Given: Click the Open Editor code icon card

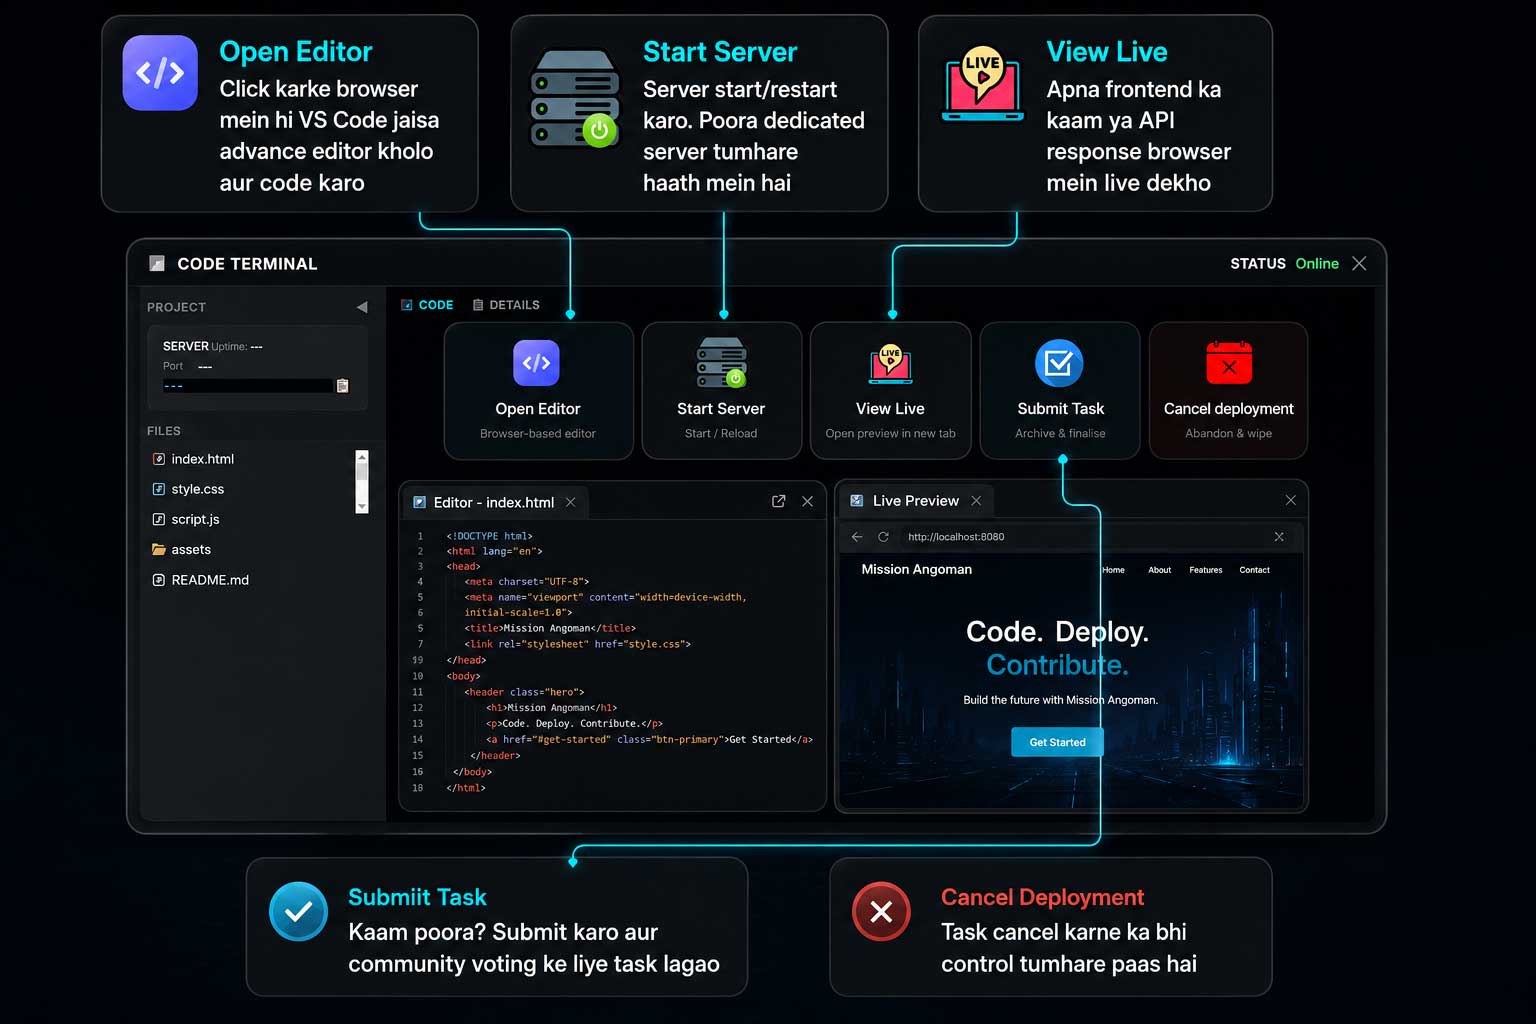Looking at the screenshot, I should coord(538,391).
